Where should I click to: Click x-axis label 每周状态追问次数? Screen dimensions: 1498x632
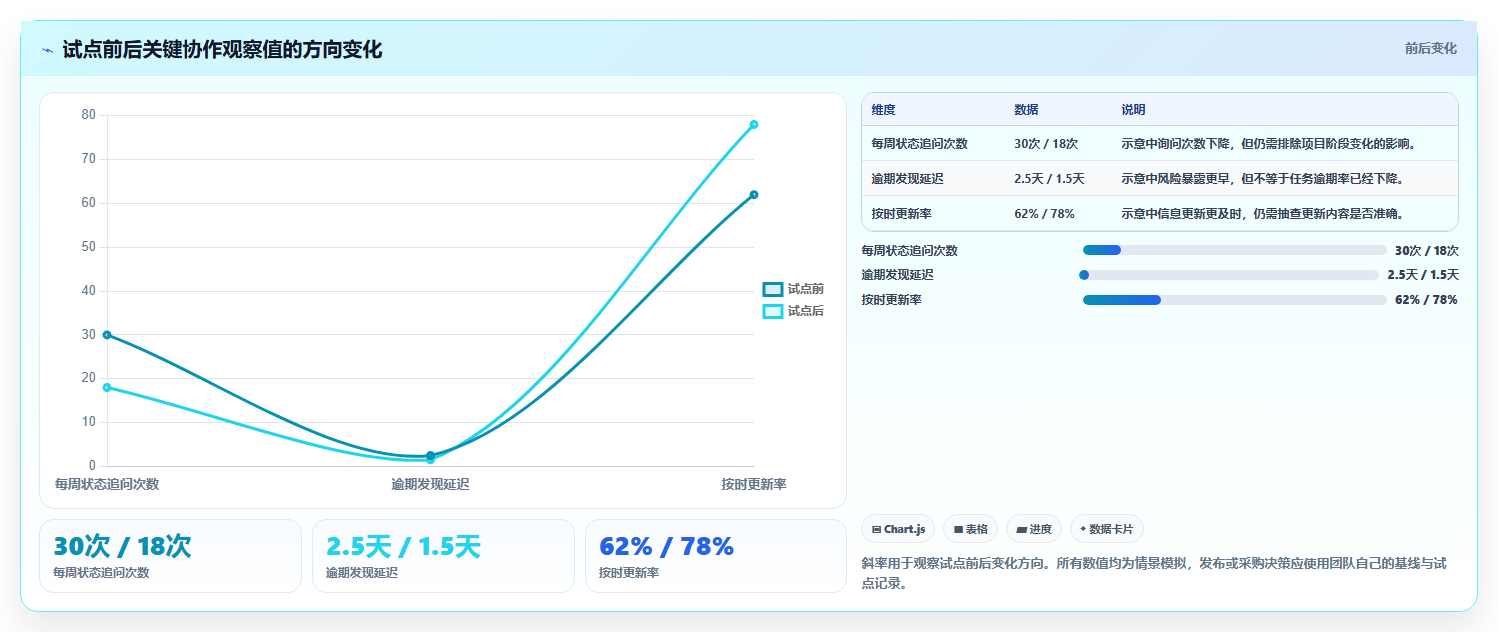click(x=107, y=484)
